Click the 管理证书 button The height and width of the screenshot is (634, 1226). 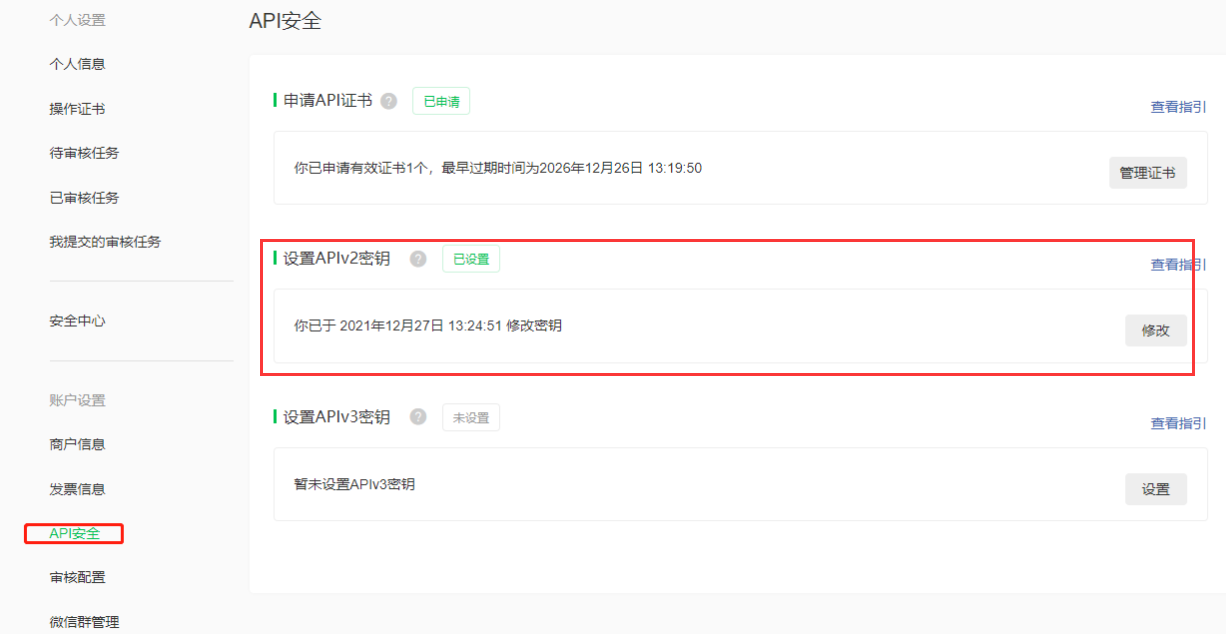(1147, 173)
